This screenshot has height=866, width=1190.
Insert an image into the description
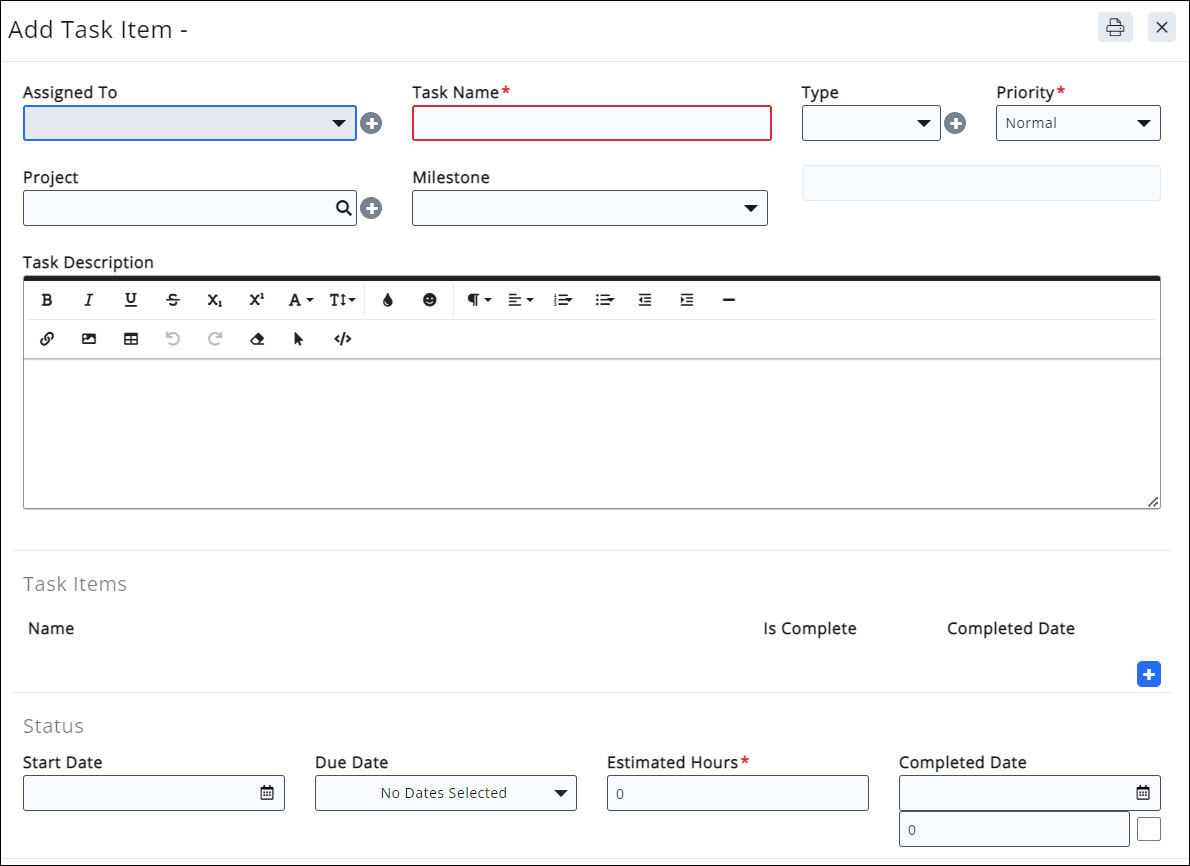89,339
